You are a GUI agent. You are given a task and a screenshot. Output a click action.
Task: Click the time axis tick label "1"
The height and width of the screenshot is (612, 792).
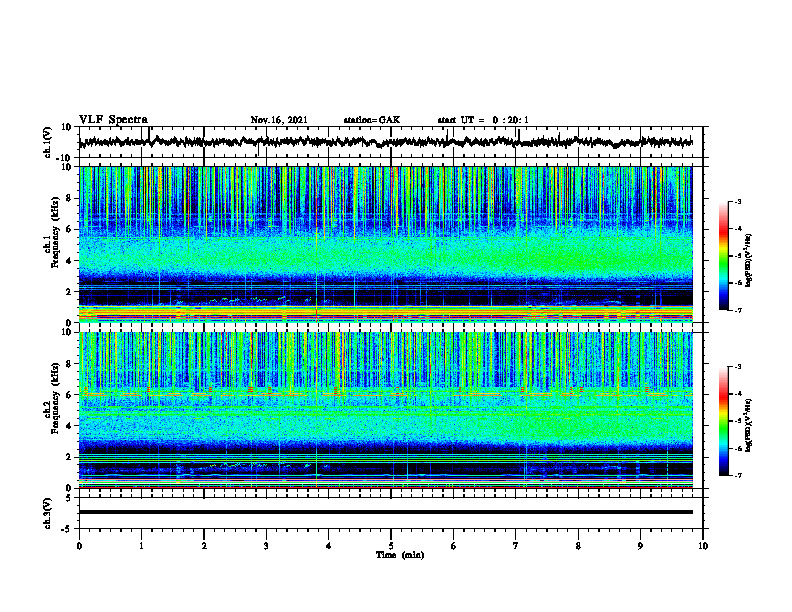141,546
